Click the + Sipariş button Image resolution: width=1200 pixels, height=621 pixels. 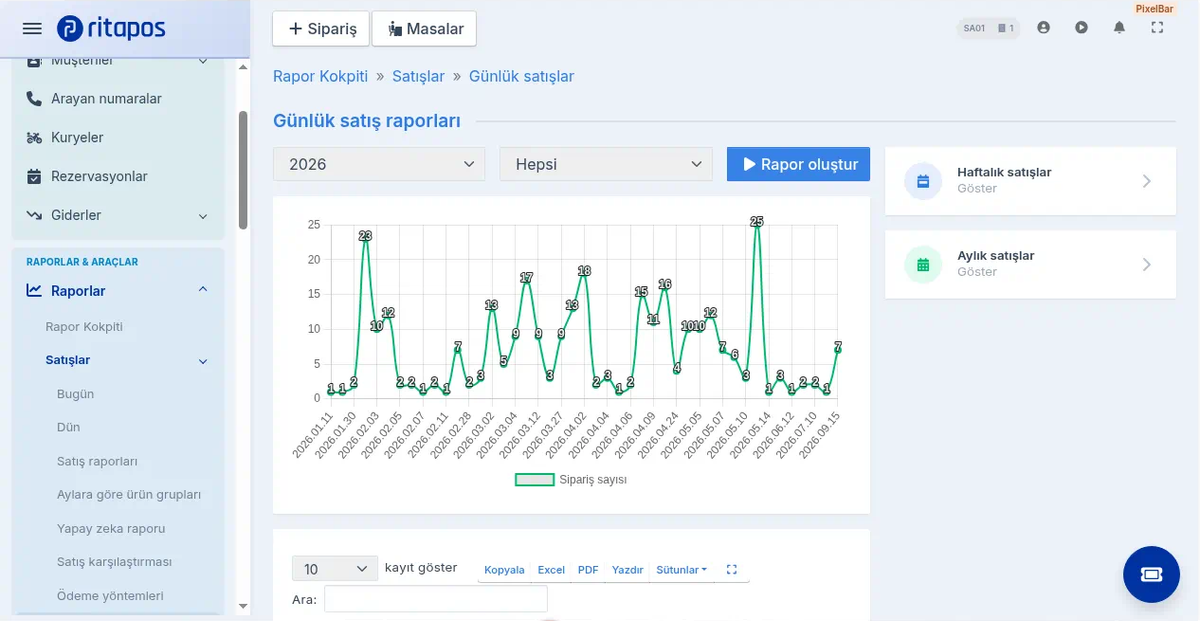pyautogui.click(x=321, y=29)
